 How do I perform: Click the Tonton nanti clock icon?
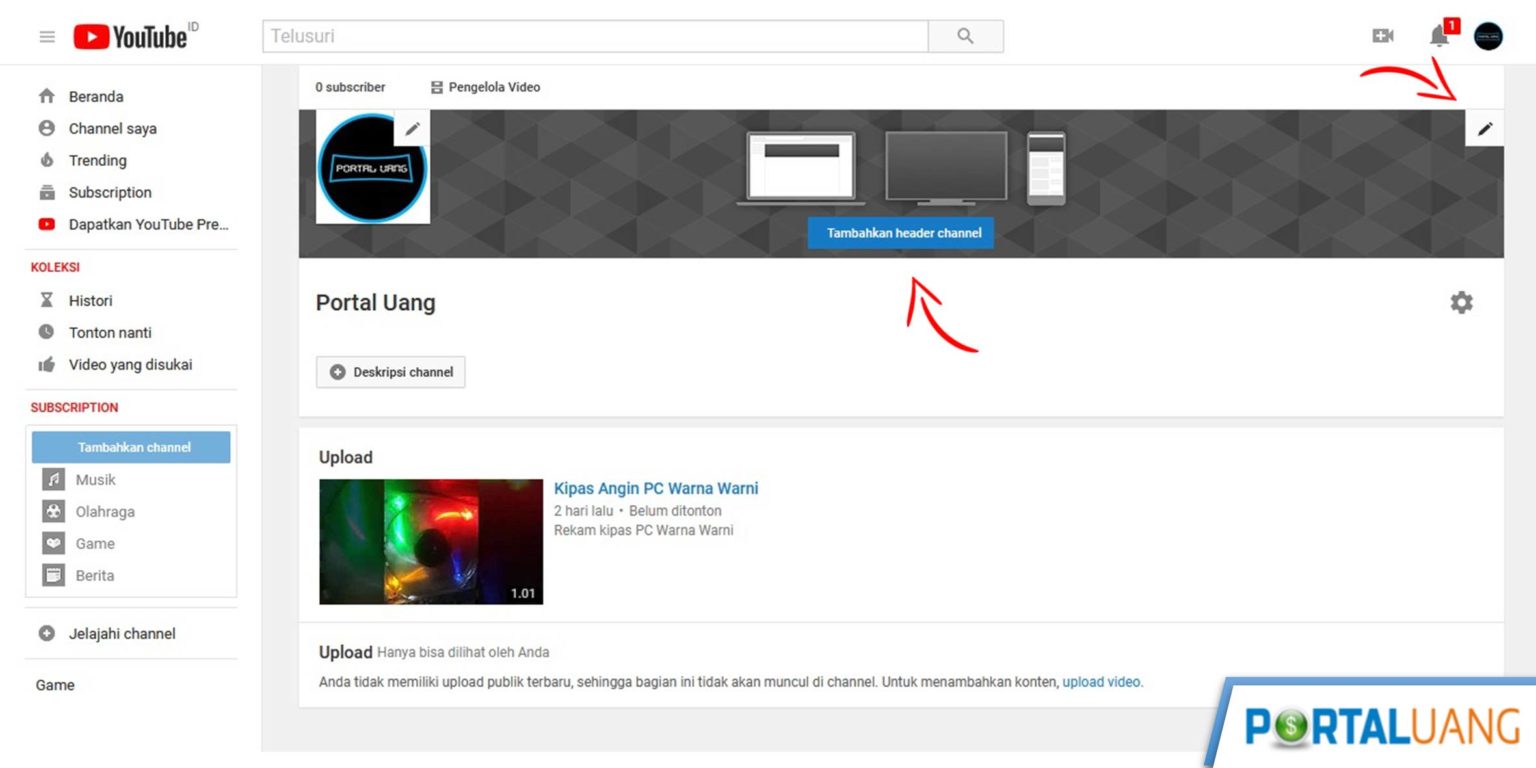click(x=46, y=332)
